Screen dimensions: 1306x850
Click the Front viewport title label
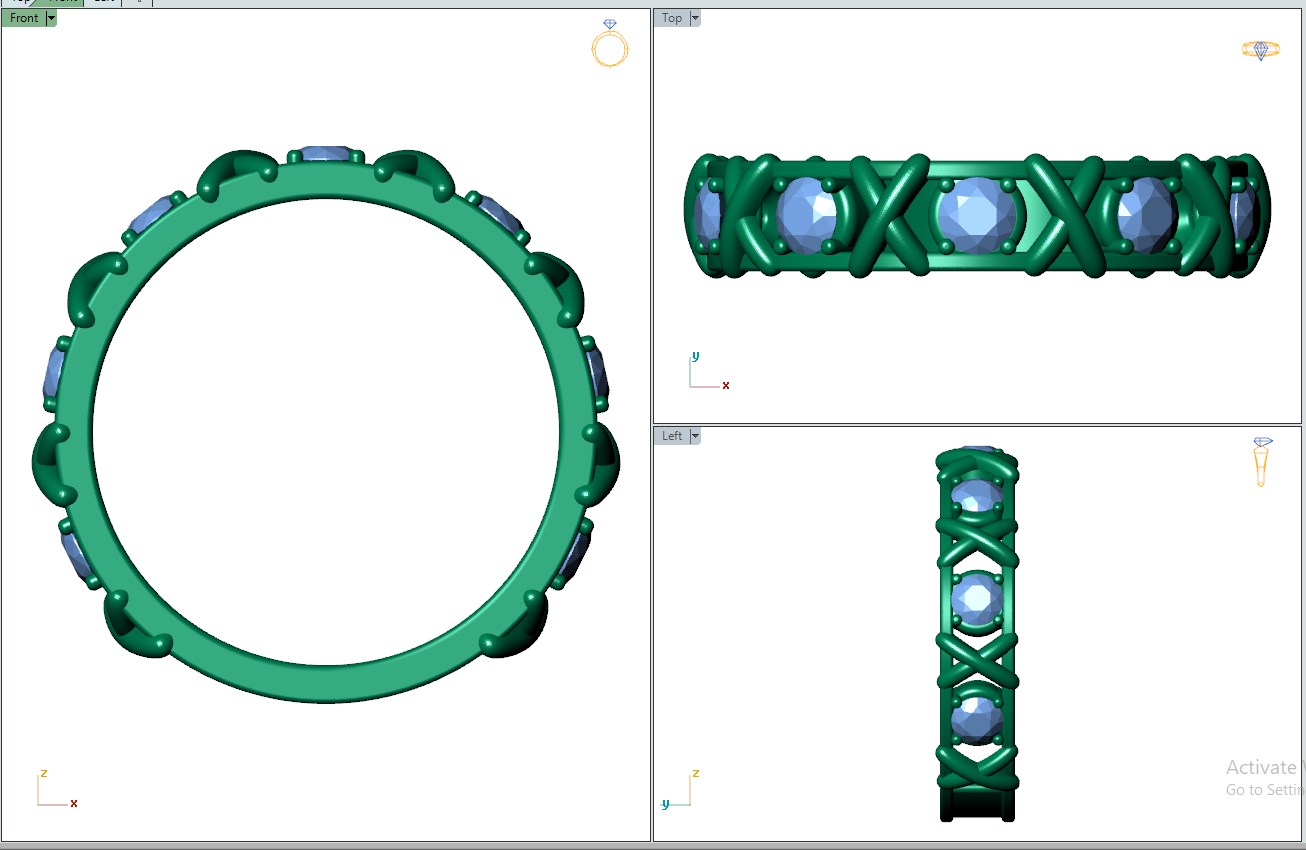(24, 18)
